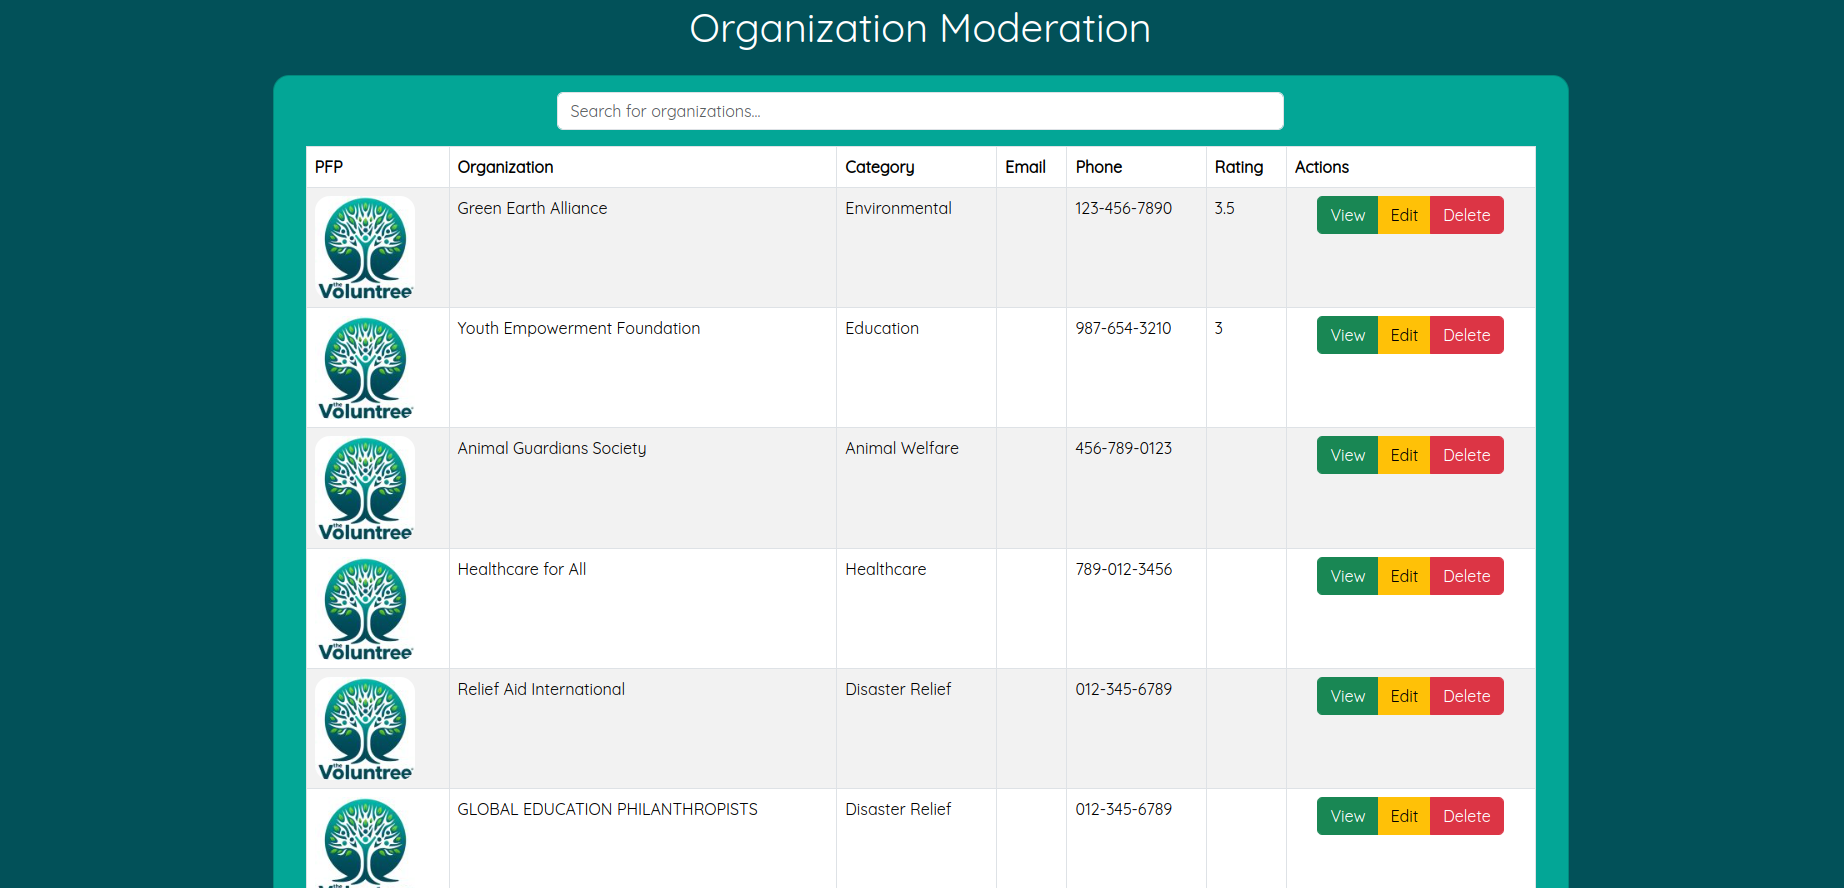Click the Healthcare for All profile picture
This screenshot has height=888, width=1844.
pyautogui.click(x=365, y=608)
